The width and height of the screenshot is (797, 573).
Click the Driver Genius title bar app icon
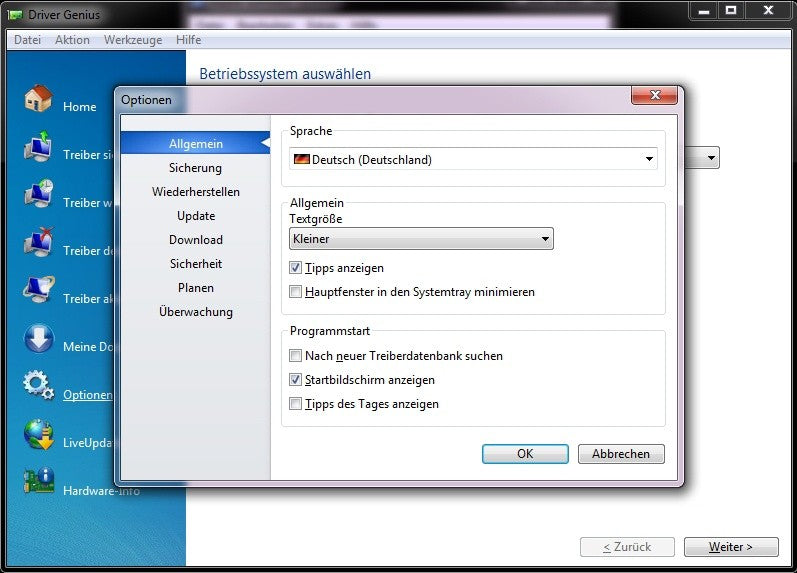click(x=15, y=15)
